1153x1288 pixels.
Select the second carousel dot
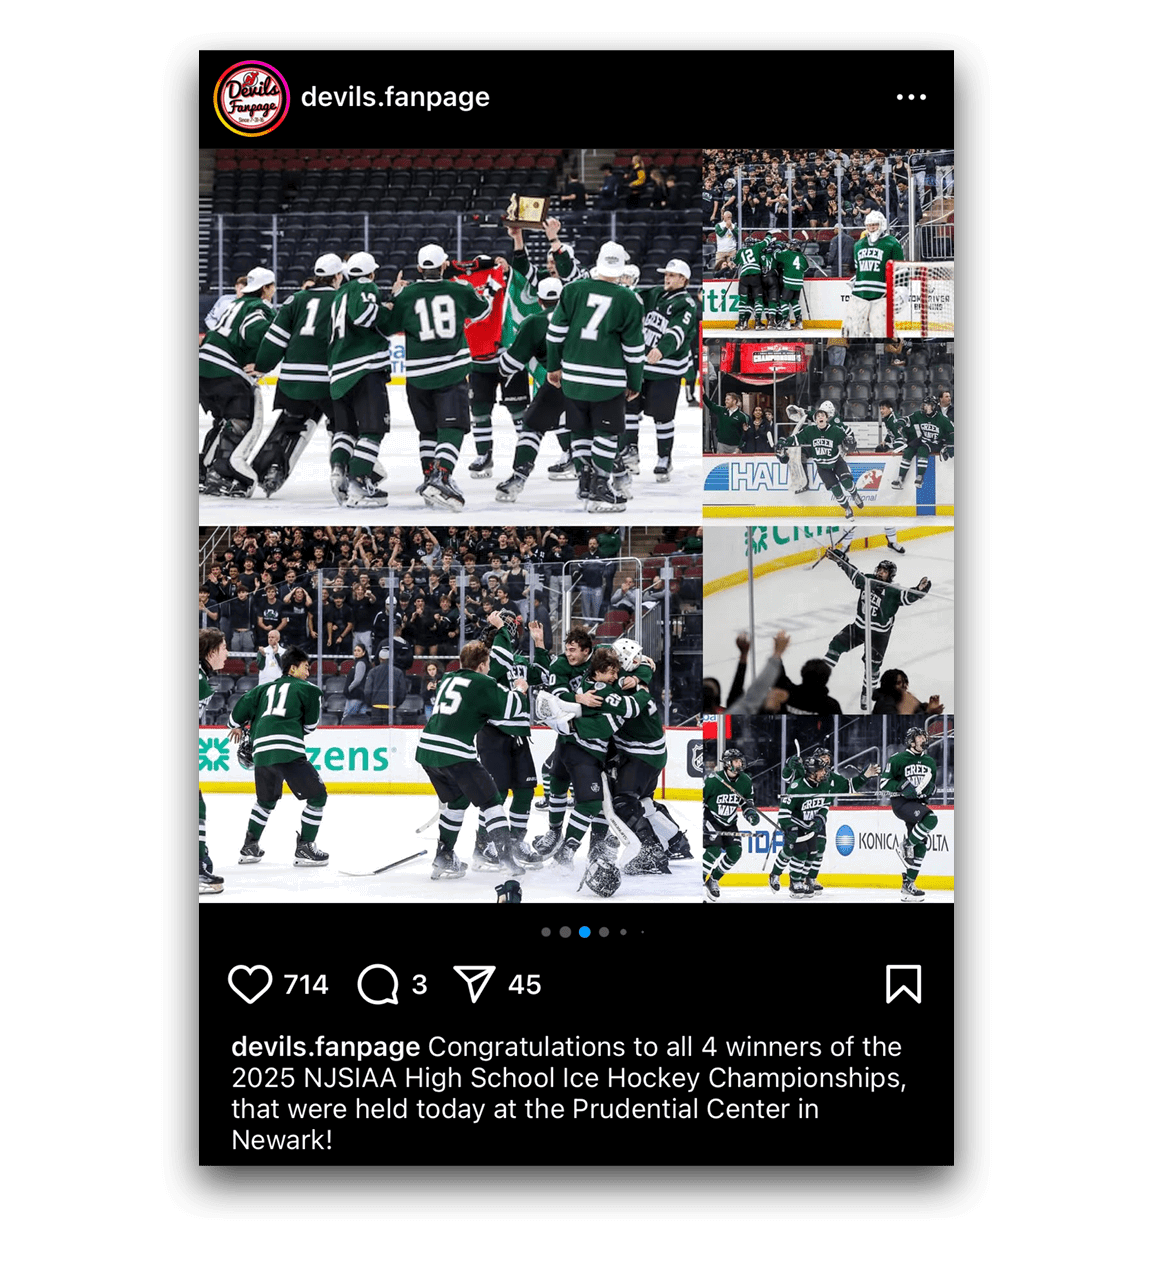pyautogui.click(x=565, y=932)
